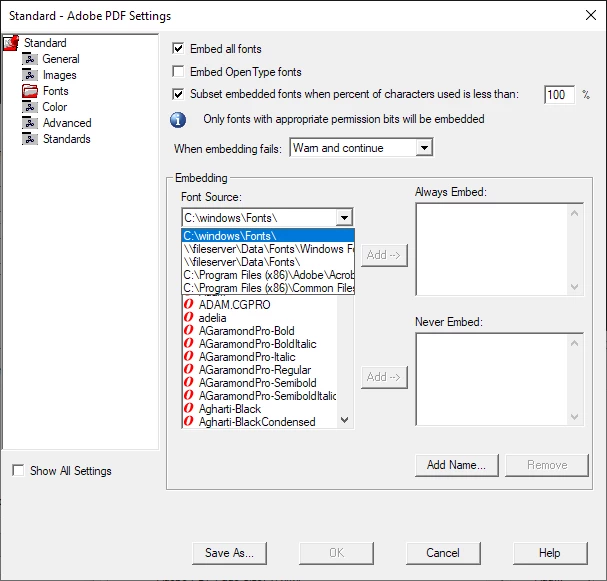Choose the Adobe Acrobat Program Files font source
The height and width of the screenshot is (581, 607).
(x=268, y=275)
